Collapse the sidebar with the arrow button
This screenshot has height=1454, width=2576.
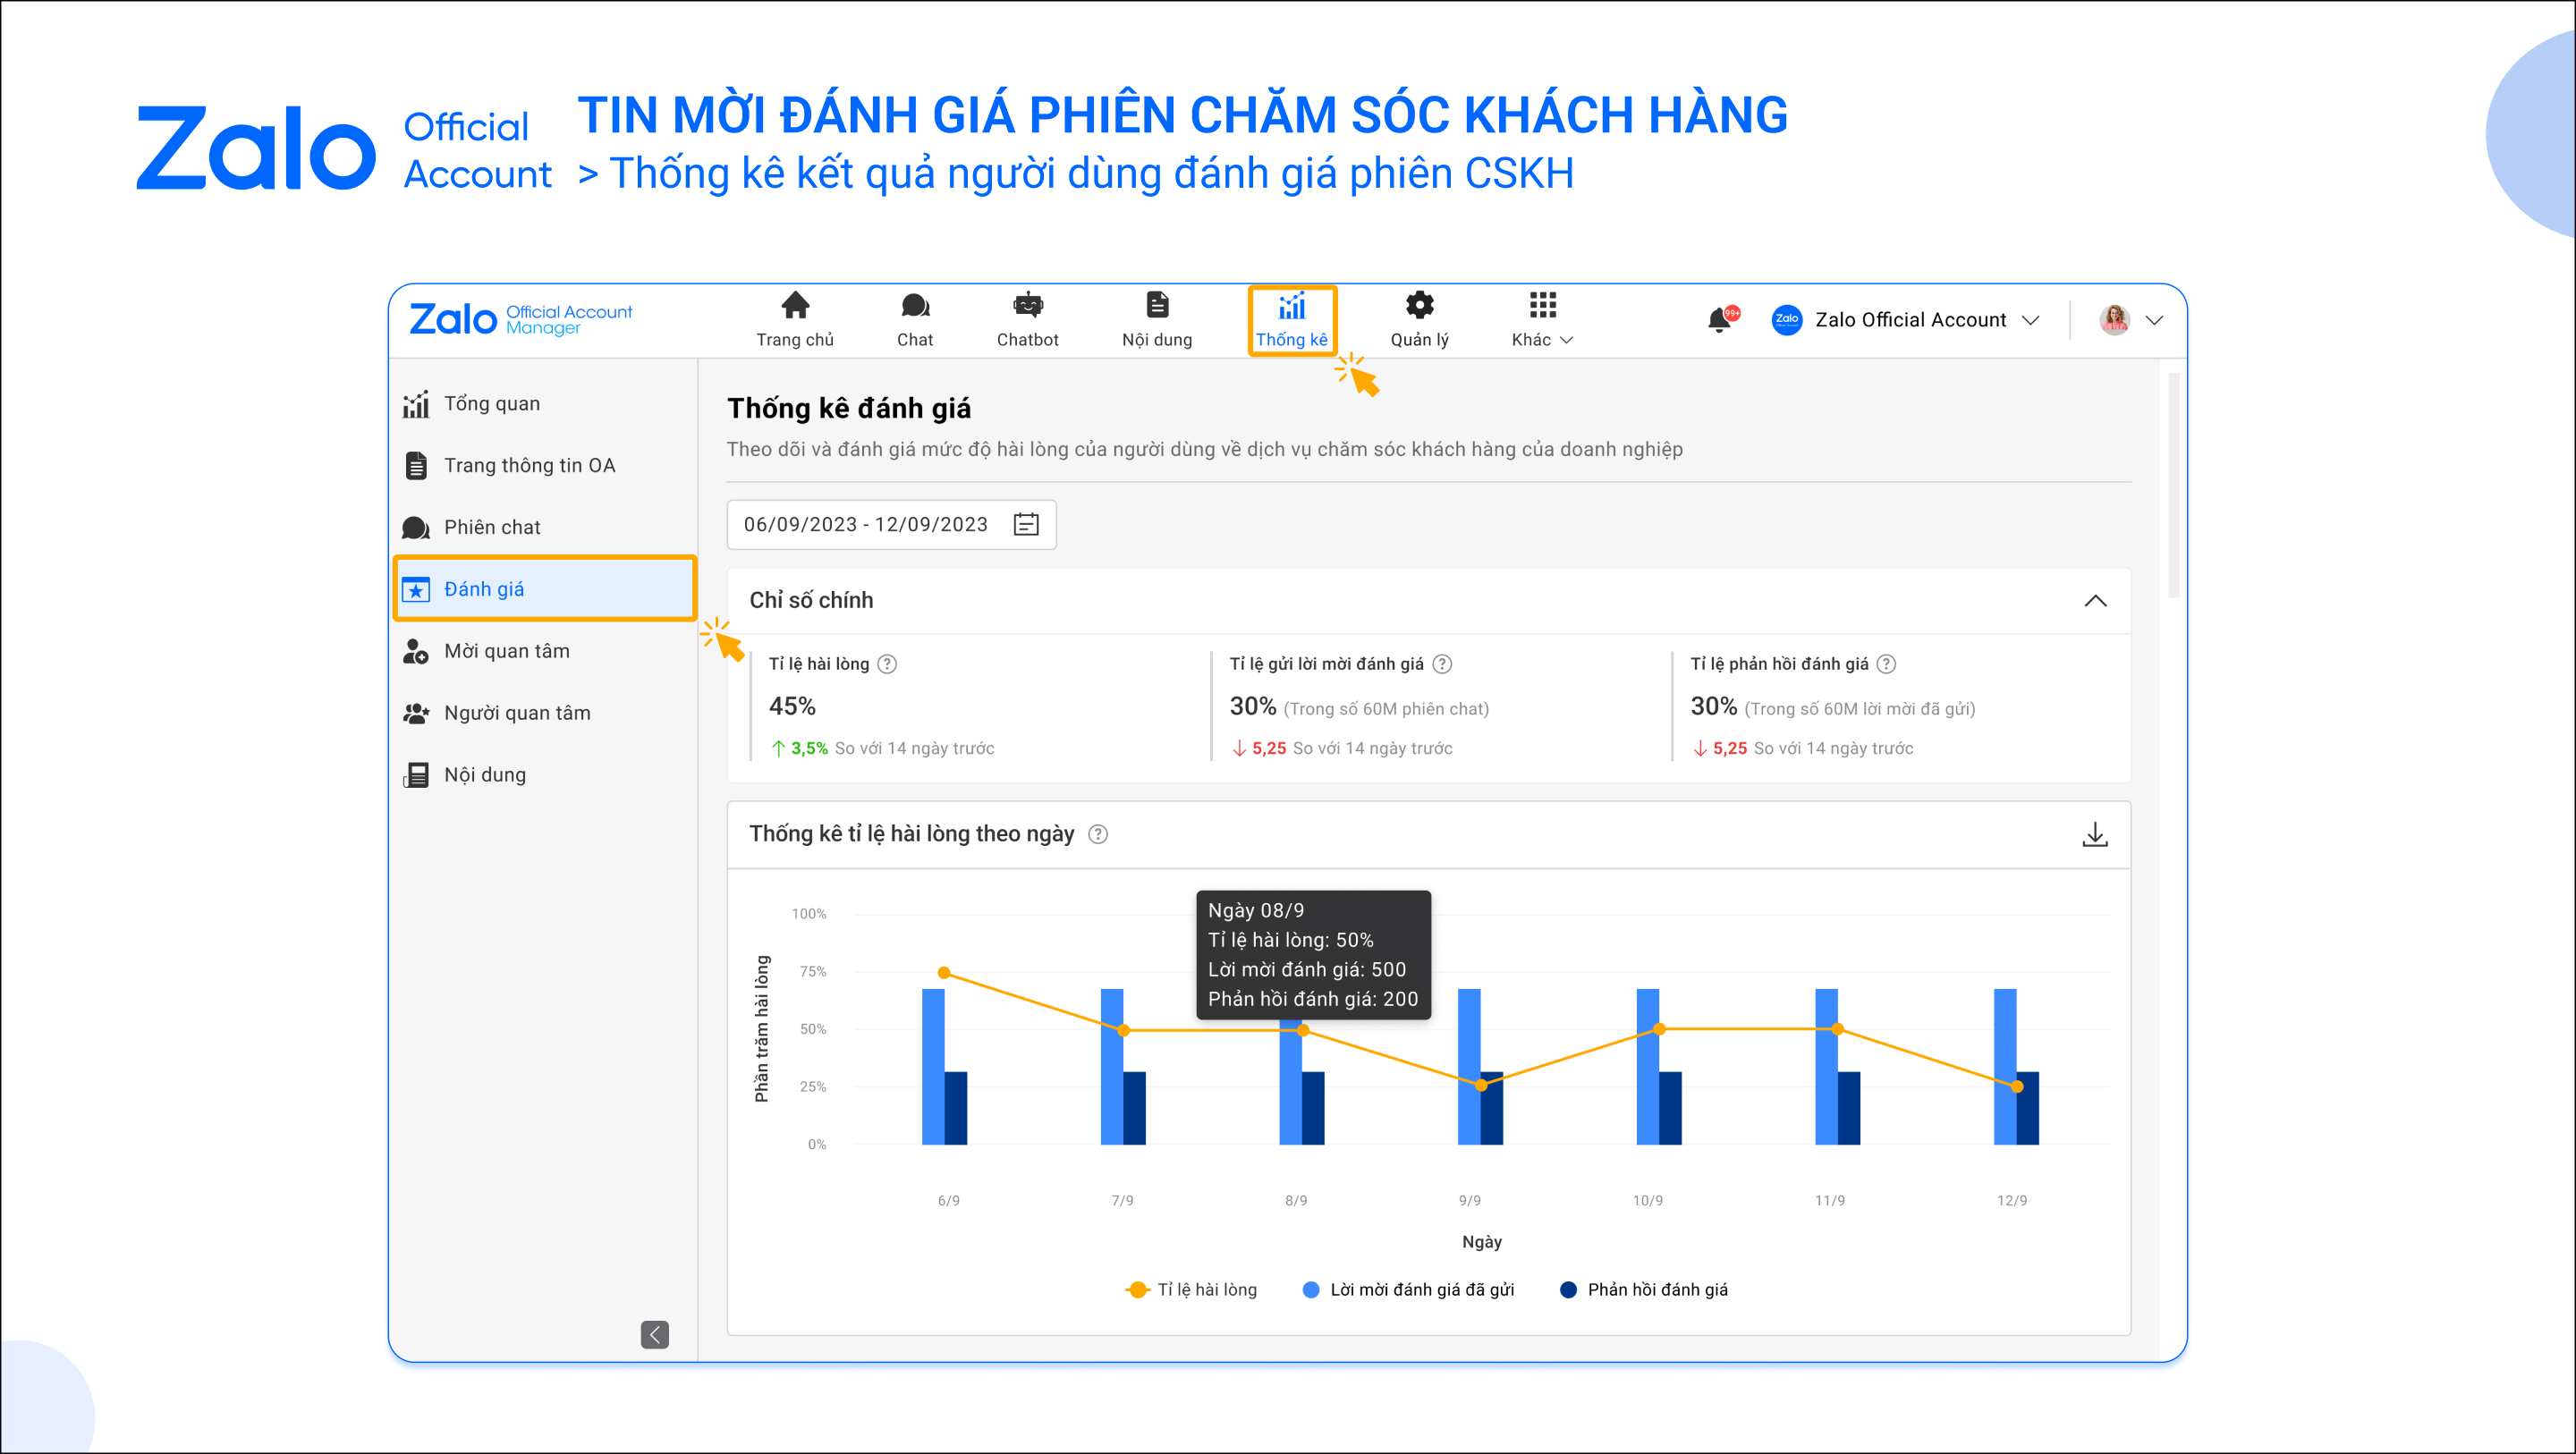coord(655,1334)
